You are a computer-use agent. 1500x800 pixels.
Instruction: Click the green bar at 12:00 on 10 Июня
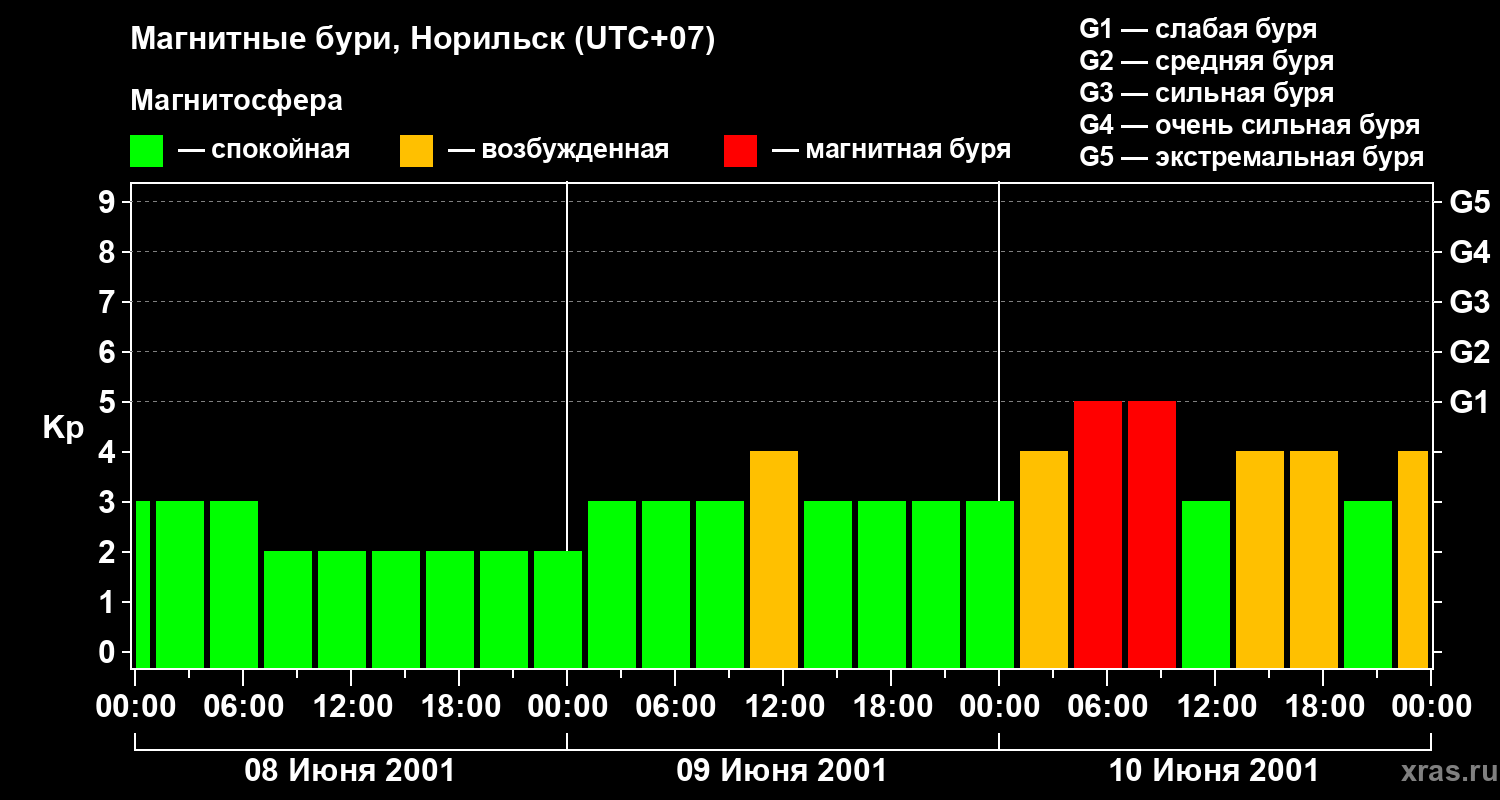(x=1206, y=584)
